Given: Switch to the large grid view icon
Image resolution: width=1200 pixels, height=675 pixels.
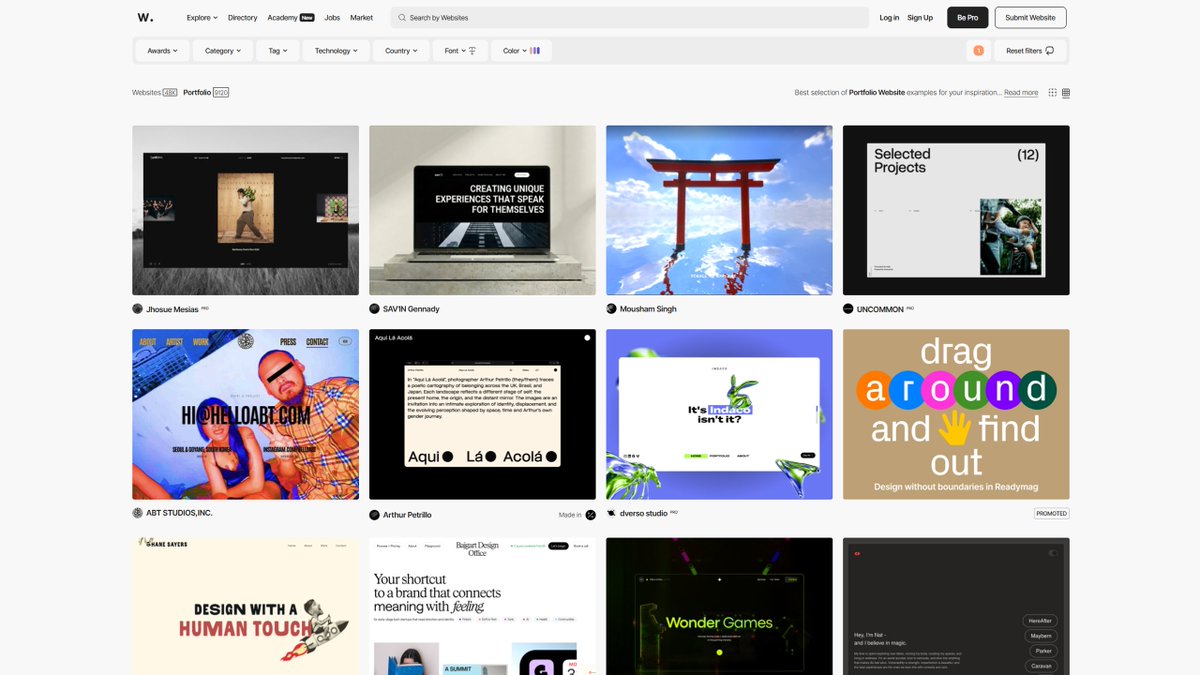Looking at the screenshot, I should pos(1052,93).
